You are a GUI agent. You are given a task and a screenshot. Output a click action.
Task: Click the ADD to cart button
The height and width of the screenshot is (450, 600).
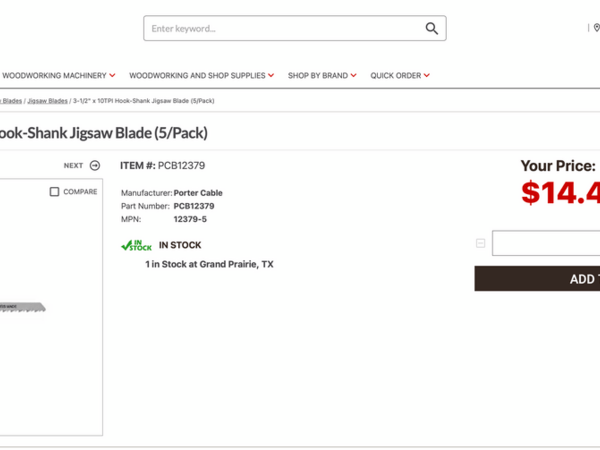coord(538,279)
